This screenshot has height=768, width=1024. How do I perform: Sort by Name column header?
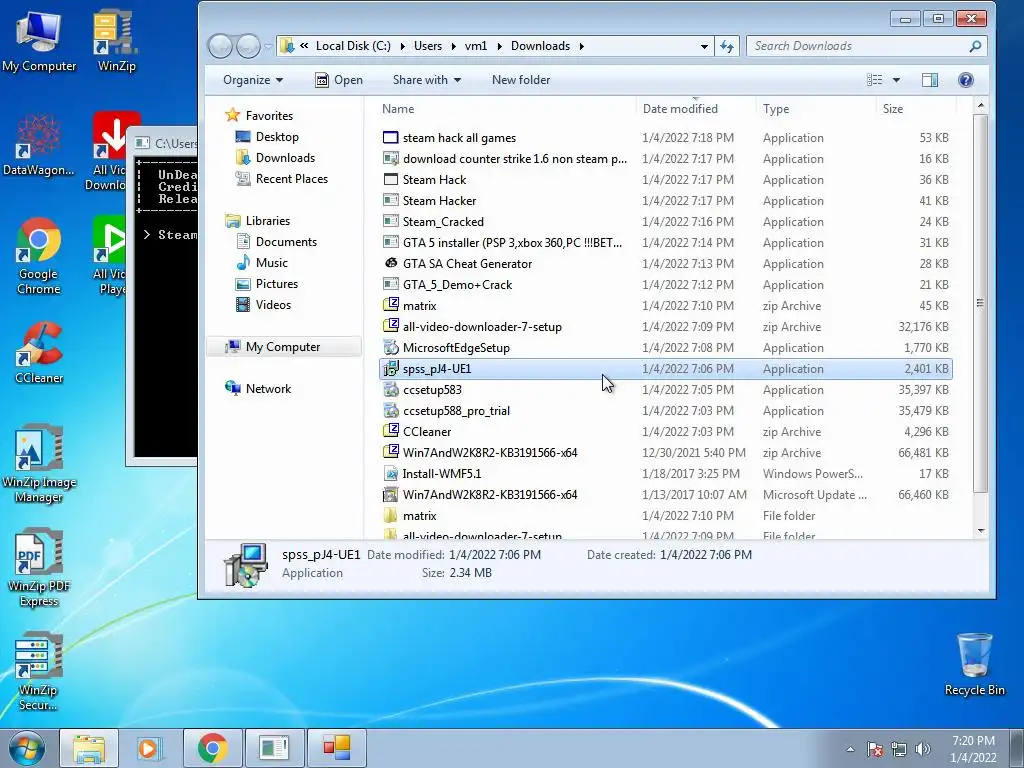[x=507, y=108]
